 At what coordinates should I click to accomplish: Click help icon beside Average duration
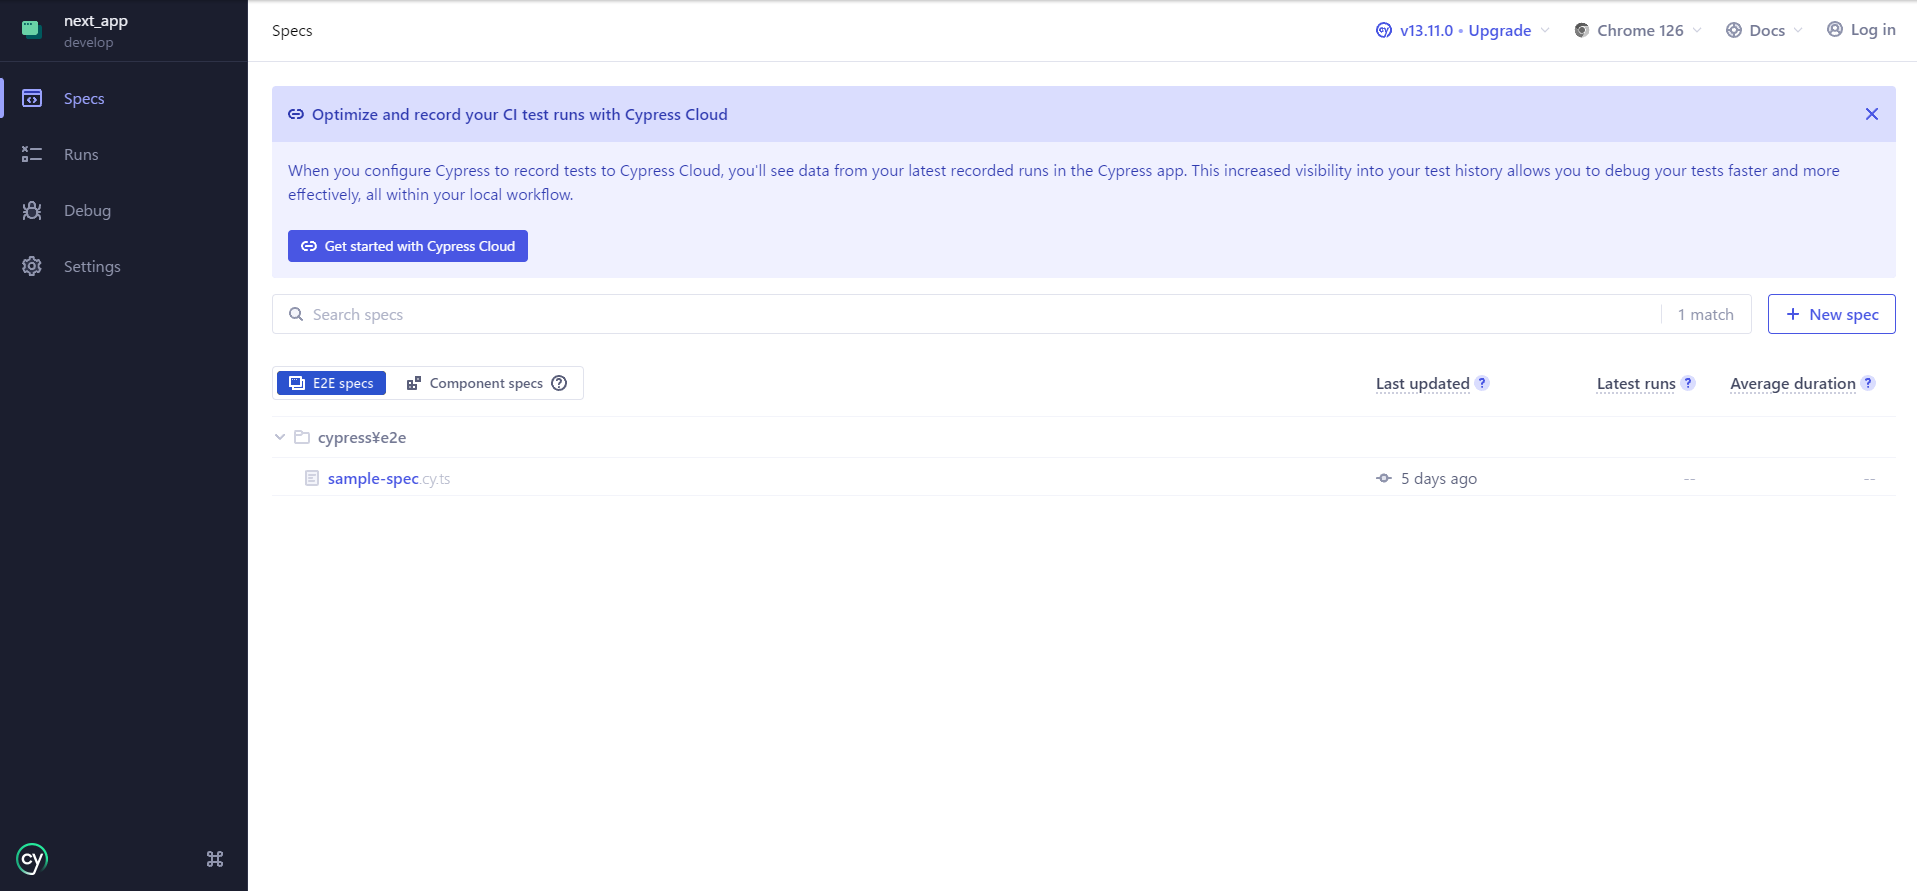[x=1868, y=383]
